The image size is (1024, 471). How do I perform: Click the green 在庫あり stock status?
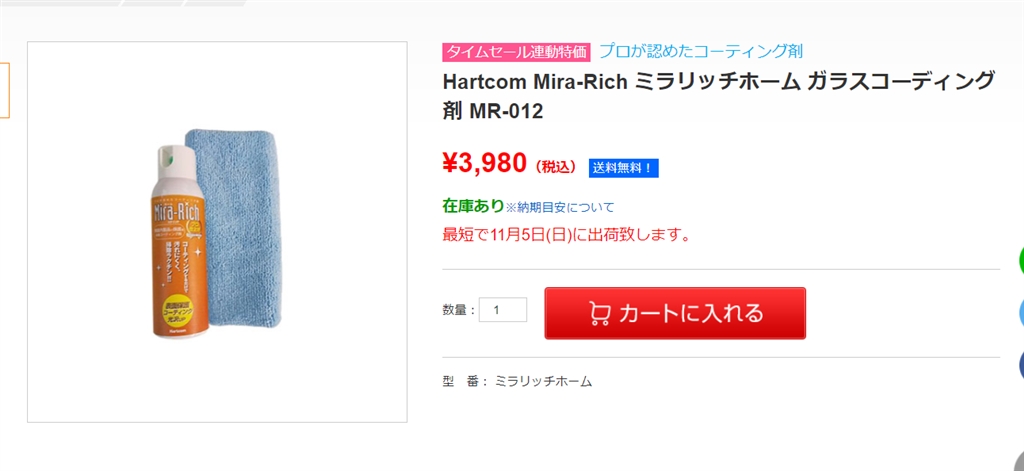[x=473, y=206]
